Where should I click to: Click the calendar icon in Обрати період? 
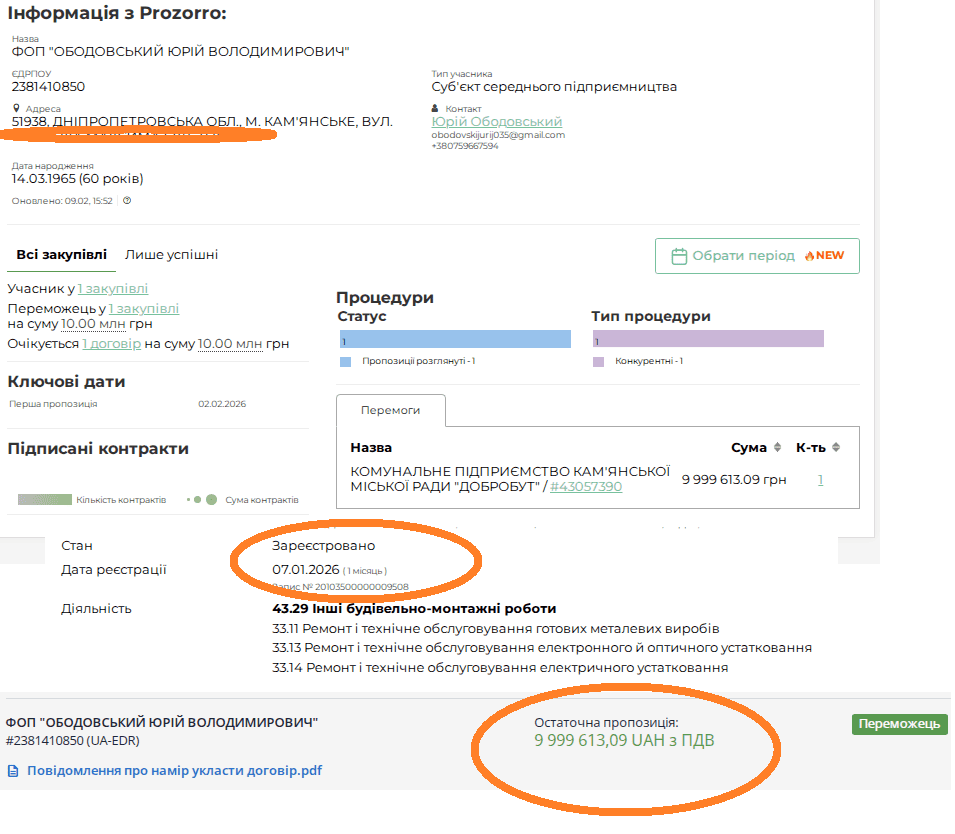pyautogui.click(x=679, y=256)
